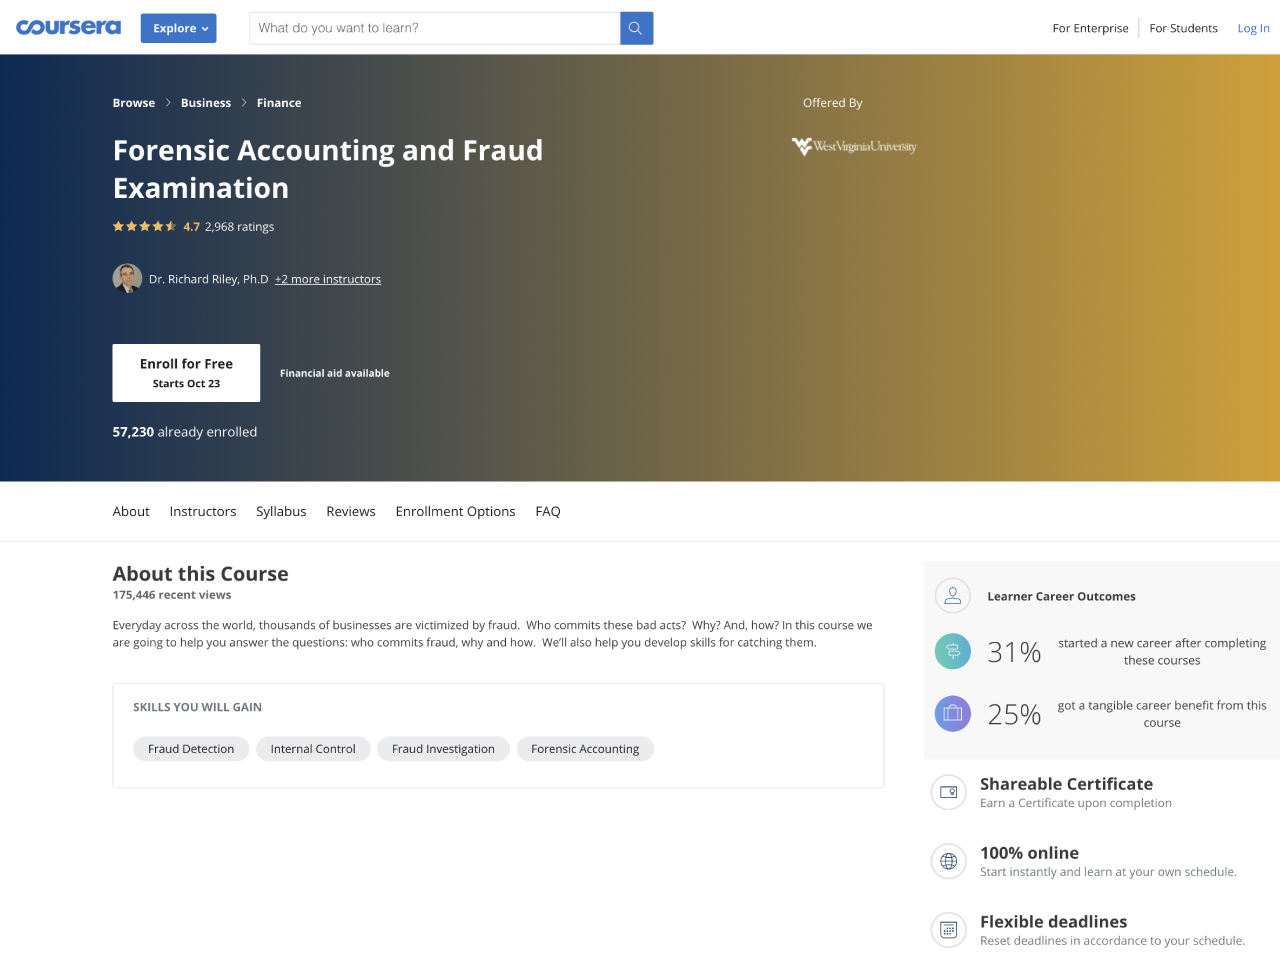Viewport: 1280px width, 960px height.
Task: Click the chevron arrow between Browse and Business
Action: pos(168,103)
